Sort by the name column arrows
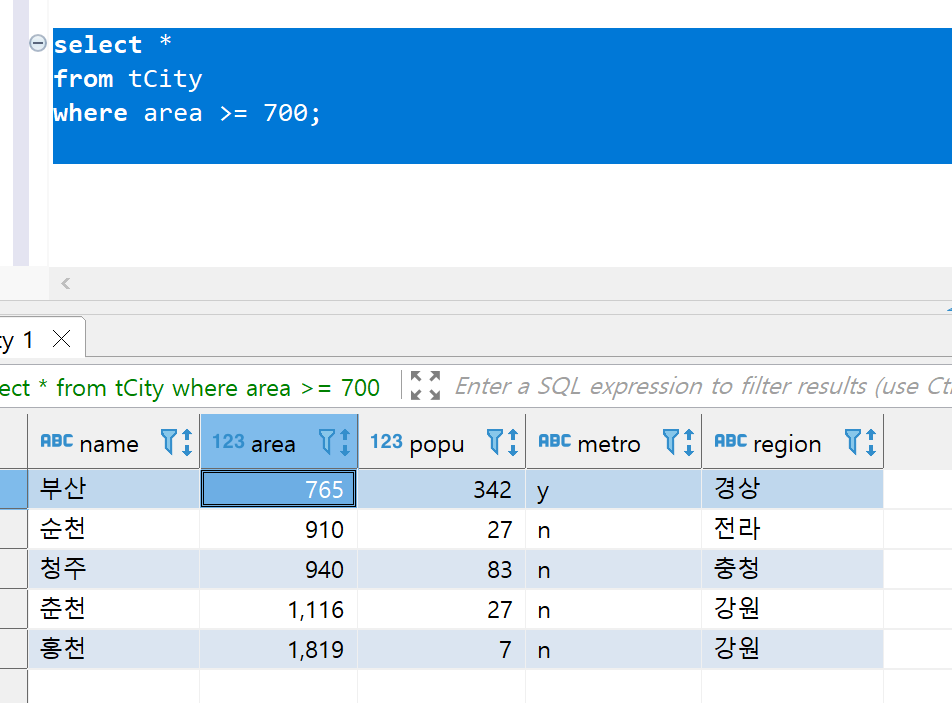 pos(187,442)
